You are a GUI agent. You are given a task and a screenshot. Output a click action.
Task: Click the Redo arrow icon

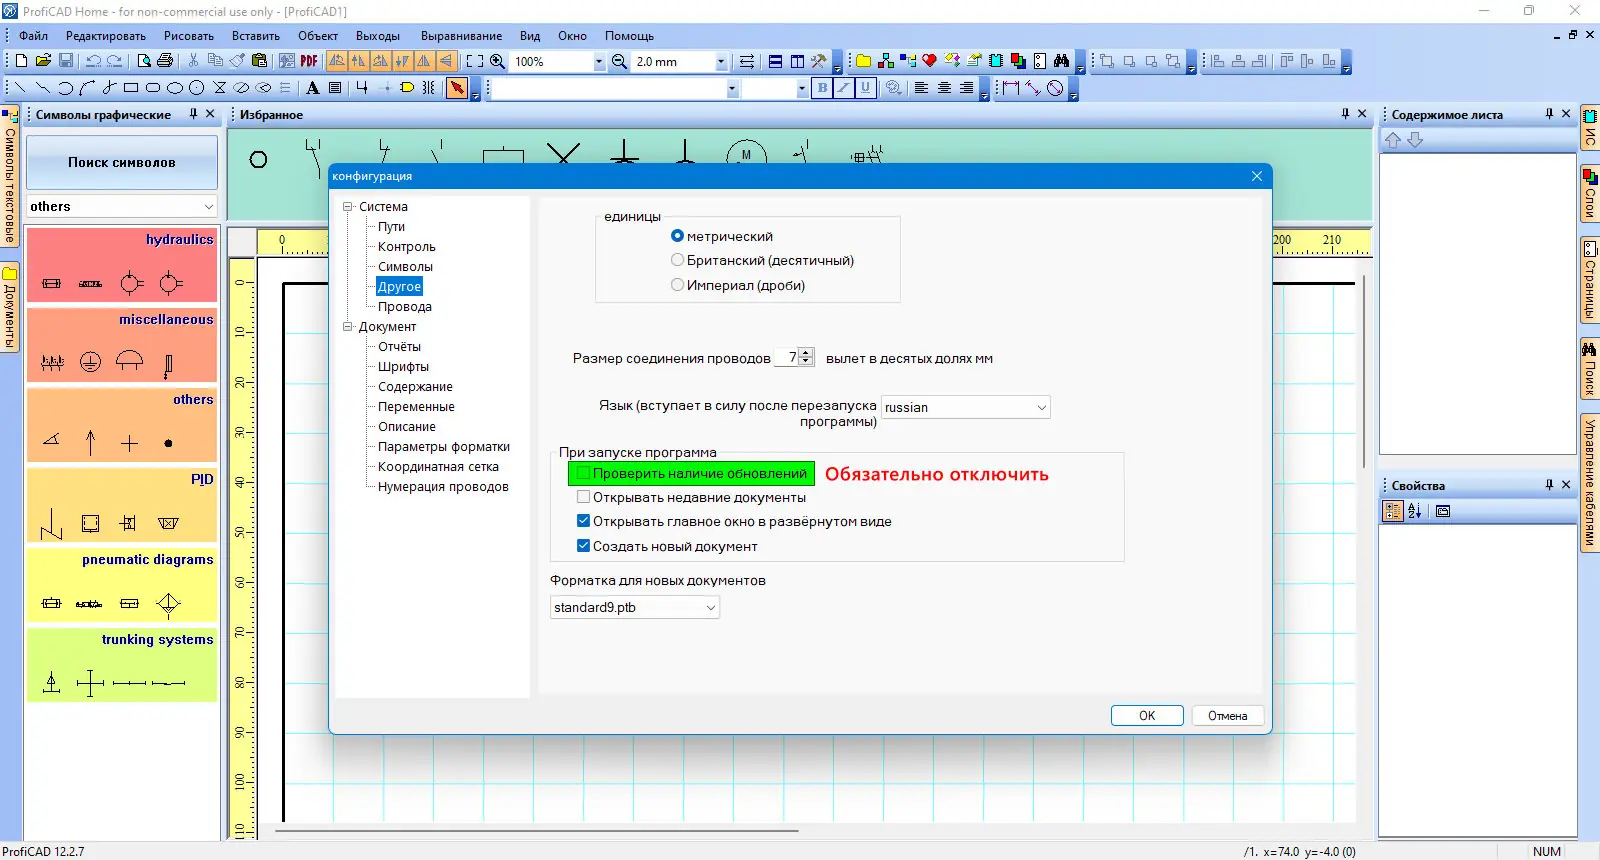click(x=115, y=61)
